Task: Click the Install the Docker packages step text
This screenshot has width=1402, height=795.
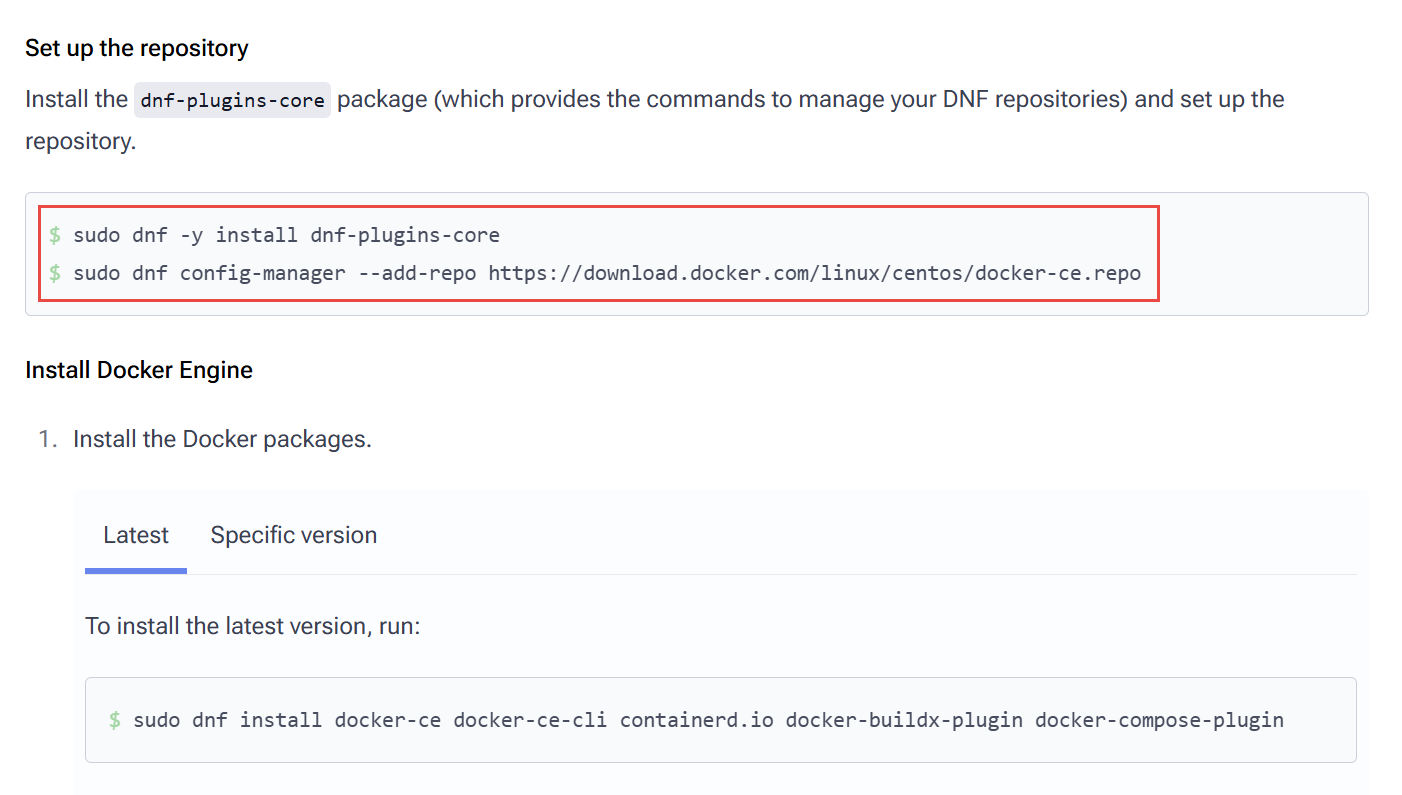Action: click(222, 439)
